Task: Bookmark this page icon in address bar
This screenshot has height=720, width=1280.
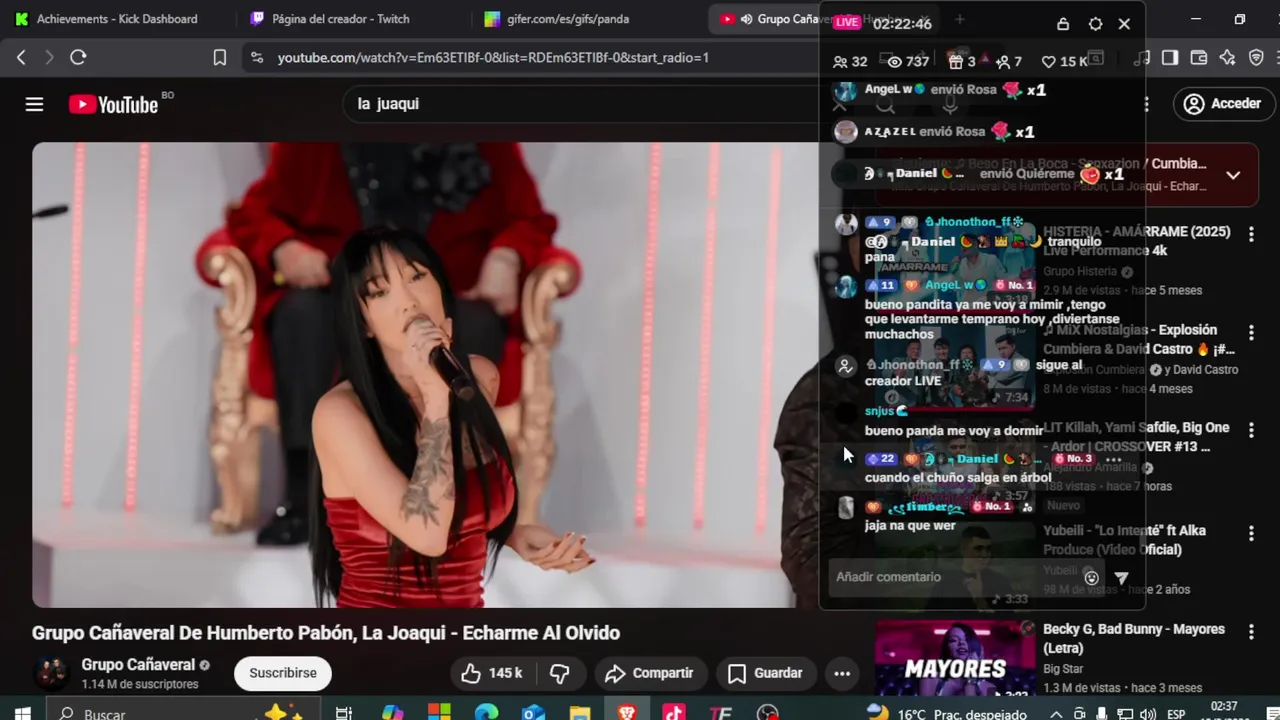Action: click(220, 58)
